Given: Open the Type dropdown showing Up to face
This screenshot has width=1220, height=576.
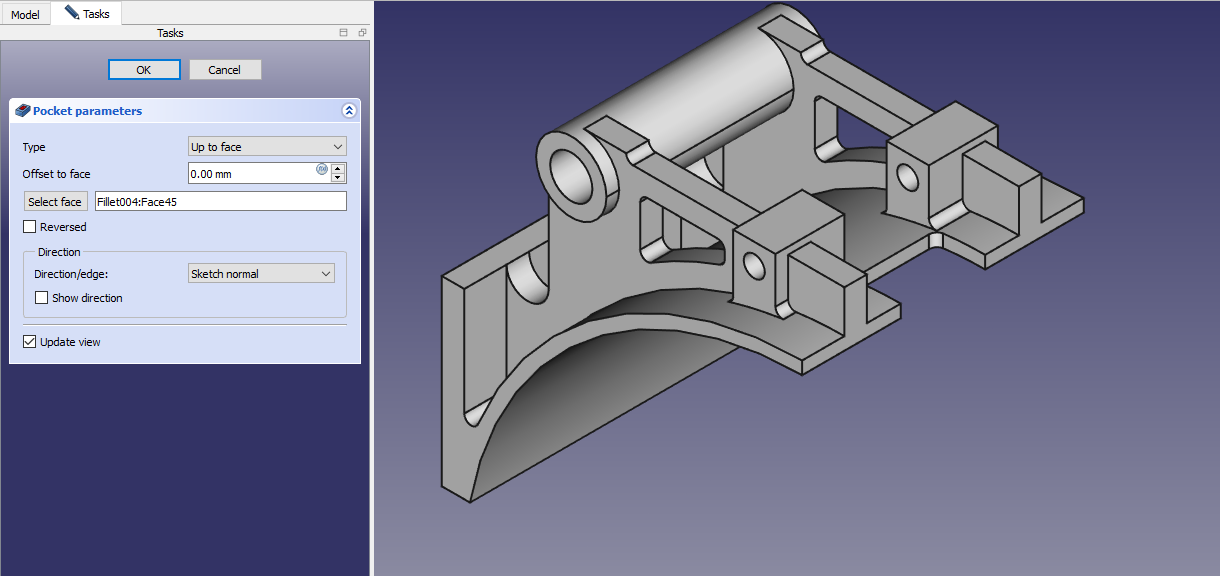Looking at the screenshot, I should 267,147.
